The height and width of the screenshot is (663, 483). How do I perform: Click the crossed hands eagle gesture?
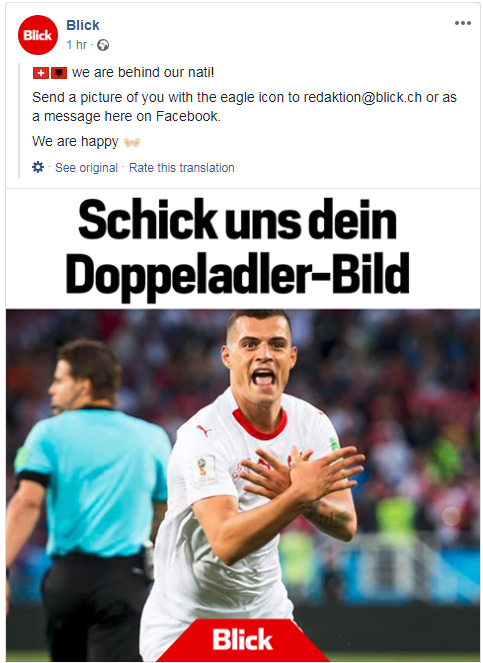(x=300, y=473)
